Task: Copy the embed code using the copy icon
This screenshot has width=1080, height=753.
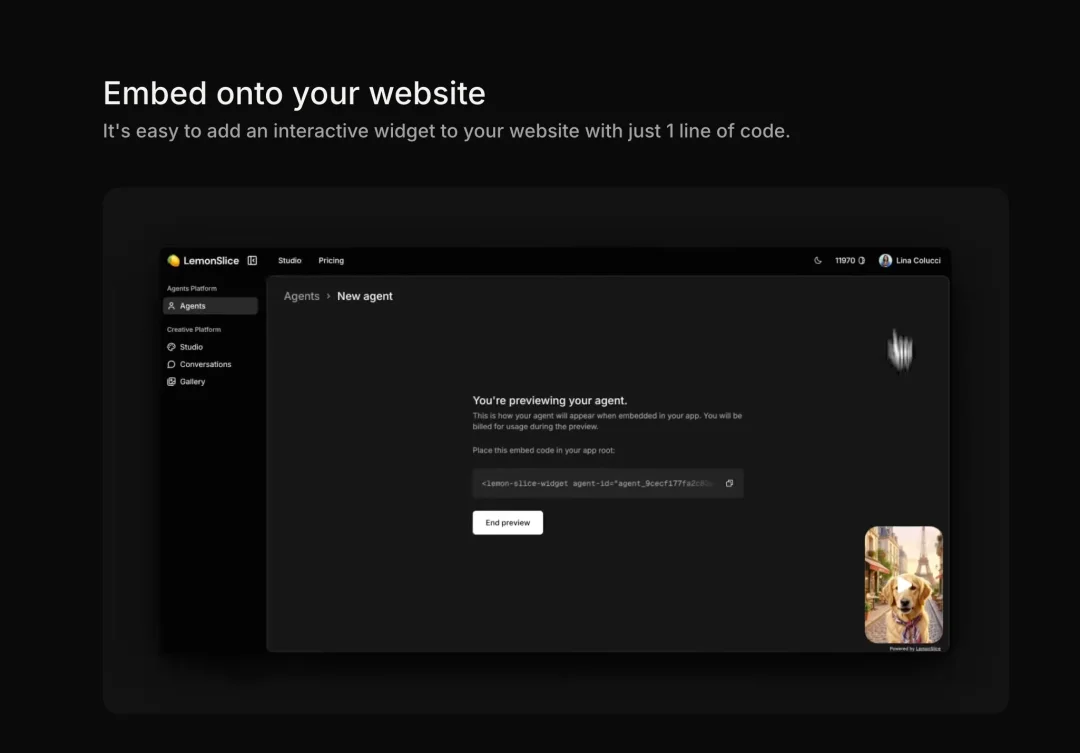Action: [x=729, y=483]
